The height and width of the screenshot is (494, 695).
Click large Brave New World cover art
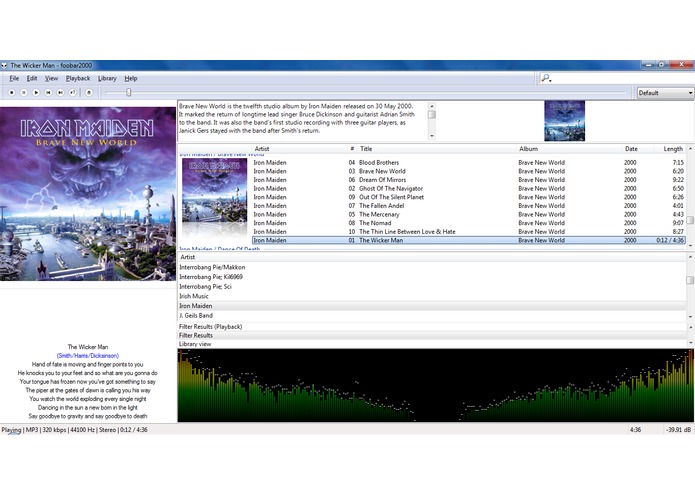tap(88, 194)
